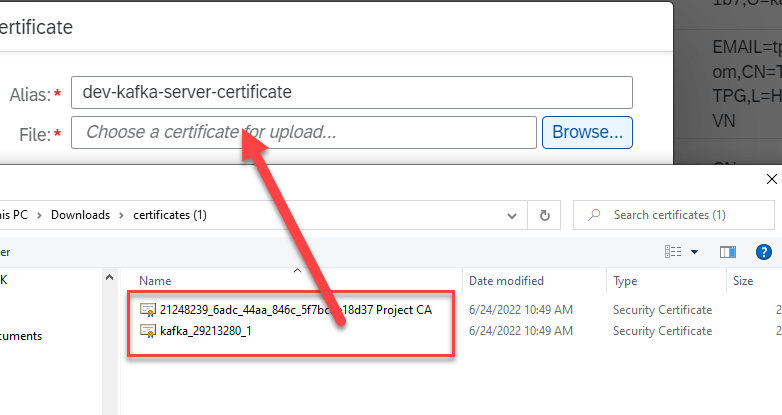Sort files by Name column header

tap(155, 281)
